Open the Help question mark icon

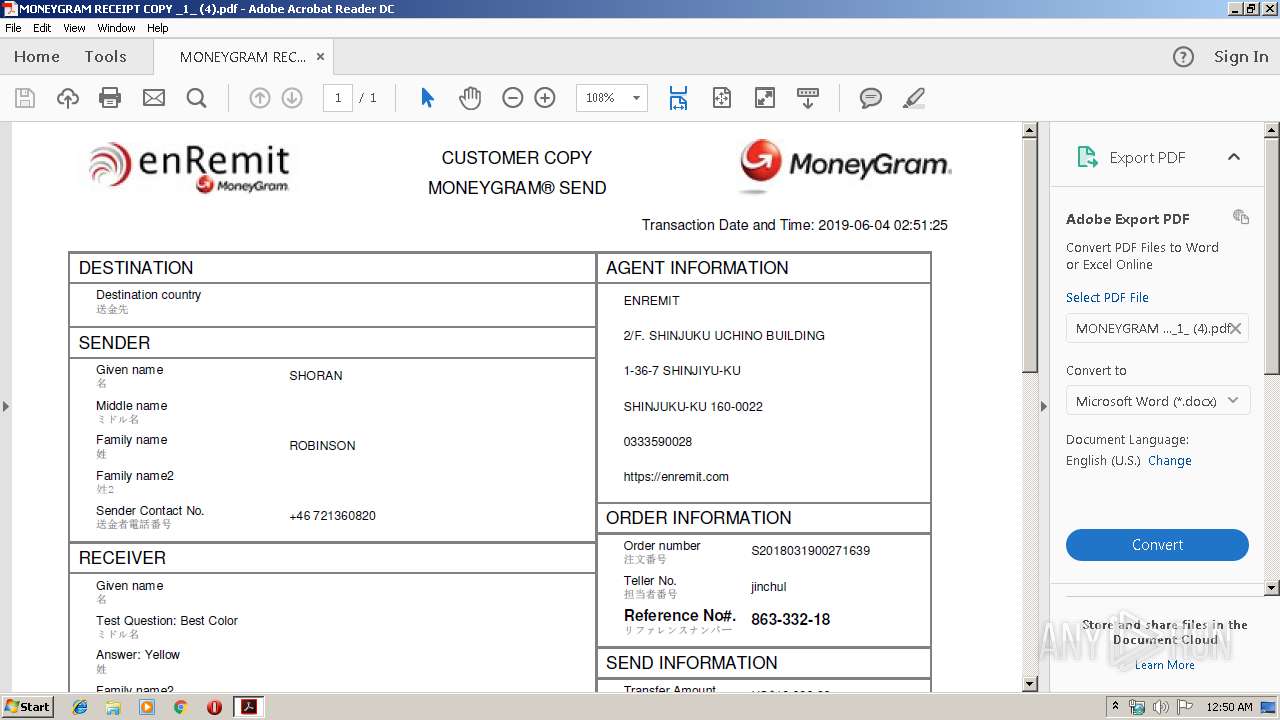pos(1183,57)
